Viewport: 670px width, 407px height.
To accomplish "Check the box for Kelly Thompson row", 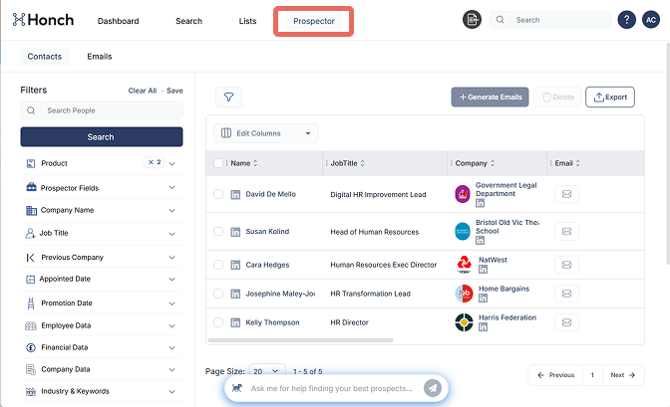I will coord(219,323).
